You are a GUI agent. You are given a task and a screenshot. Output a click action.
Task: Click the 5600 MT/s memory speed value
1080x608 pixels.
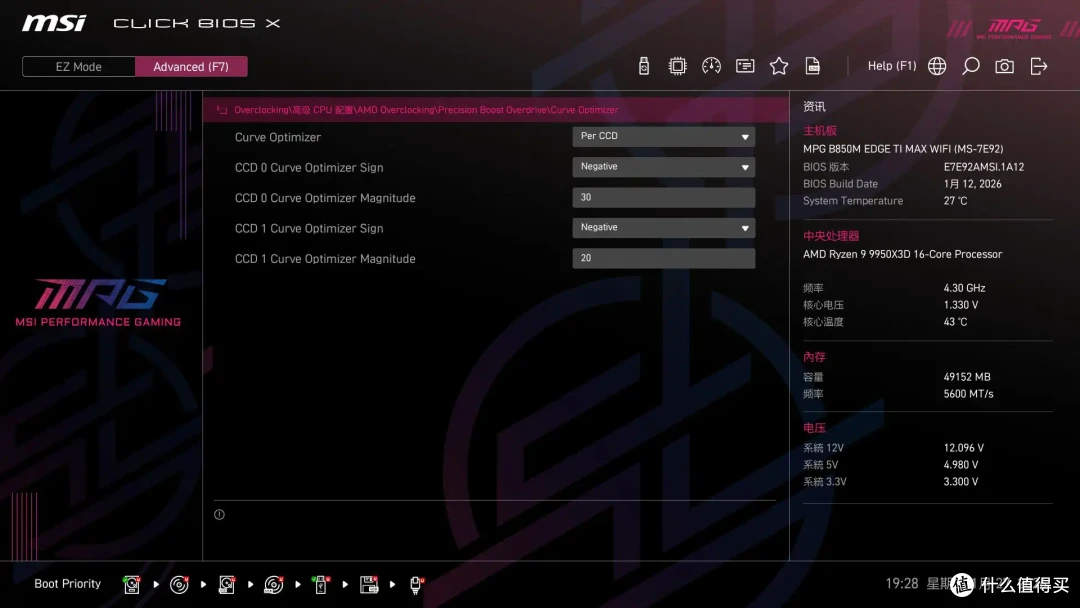pyautogui.click(x=968, y=394)
